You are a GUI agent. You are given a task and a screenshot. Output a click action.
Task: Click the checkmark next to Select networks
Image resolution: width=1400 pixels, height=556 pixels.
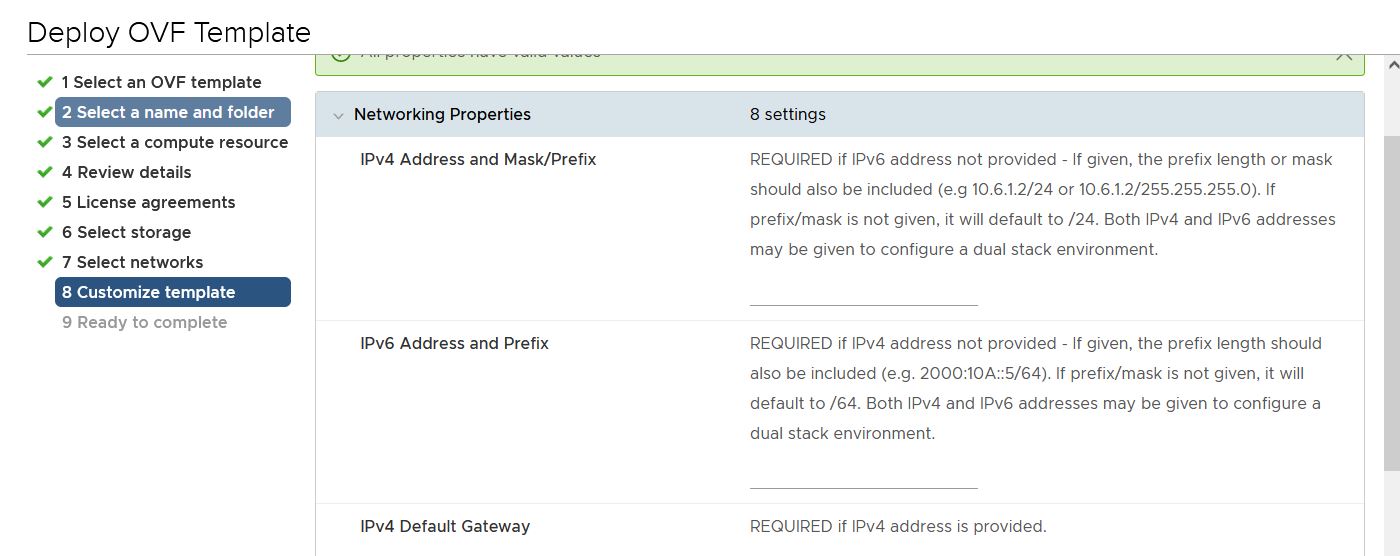click(x=44, y=262)
